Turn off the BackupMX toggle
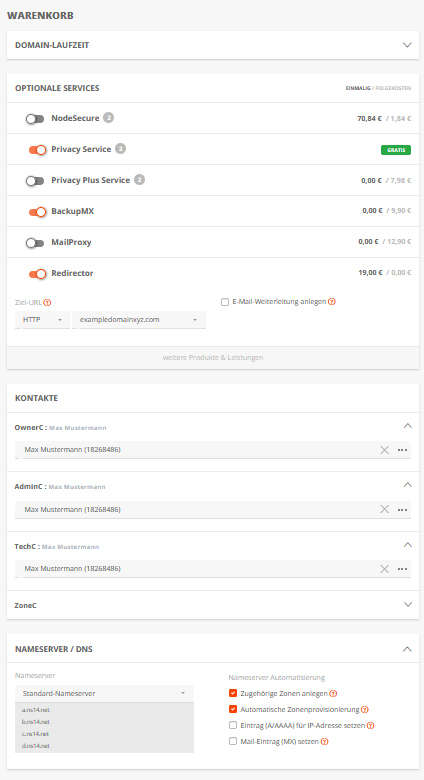 click(37, 212)
